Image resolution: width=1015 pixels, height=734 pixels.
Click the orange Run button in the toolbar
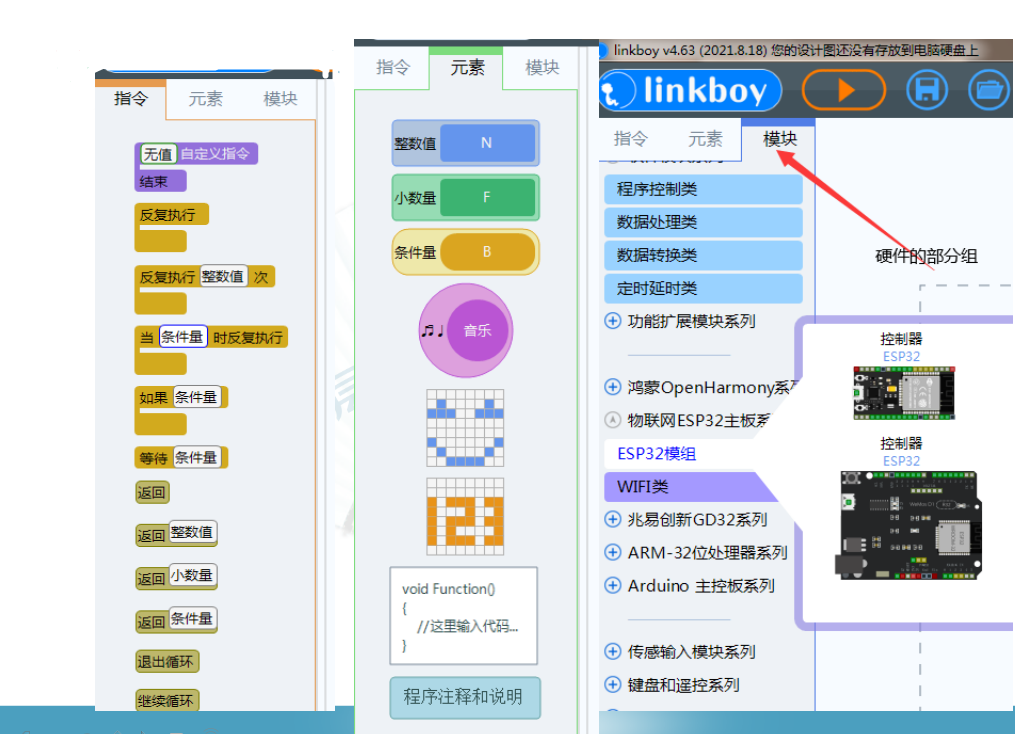843,89
